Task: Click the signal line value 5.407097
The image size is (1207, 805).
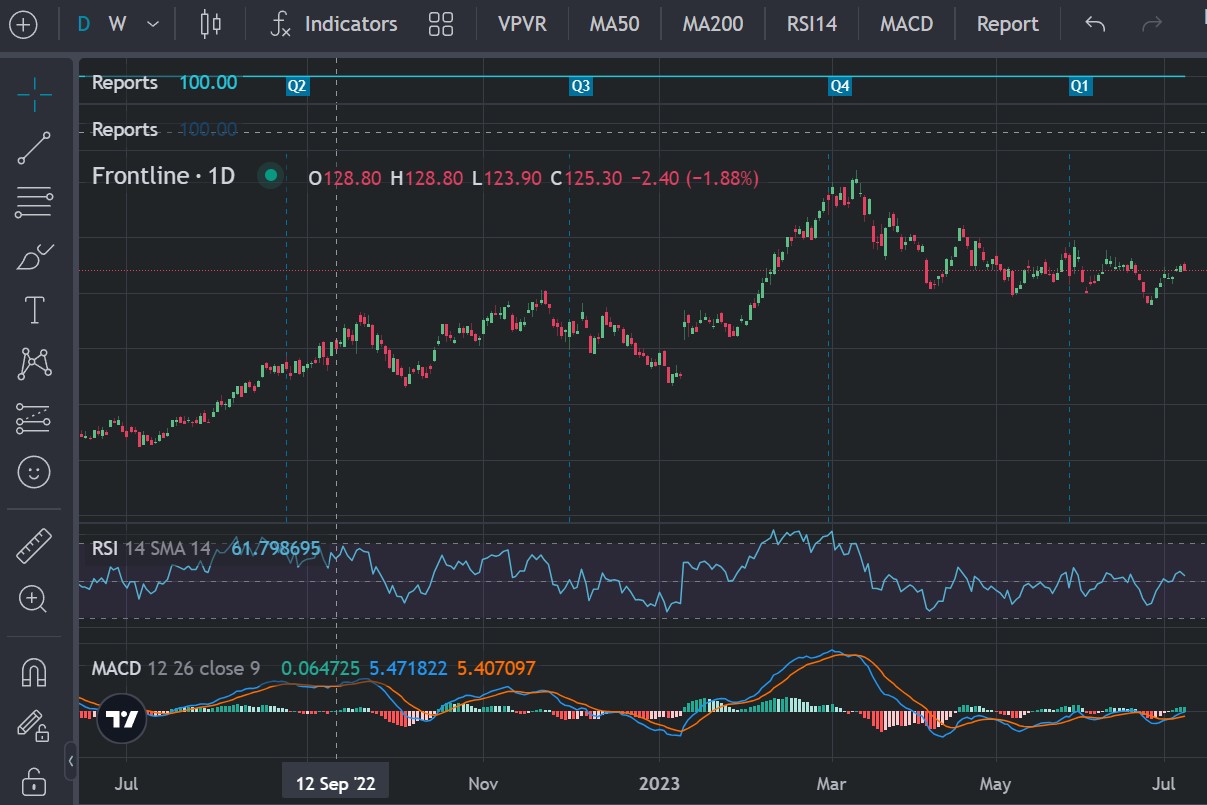Action: (495, 667)
